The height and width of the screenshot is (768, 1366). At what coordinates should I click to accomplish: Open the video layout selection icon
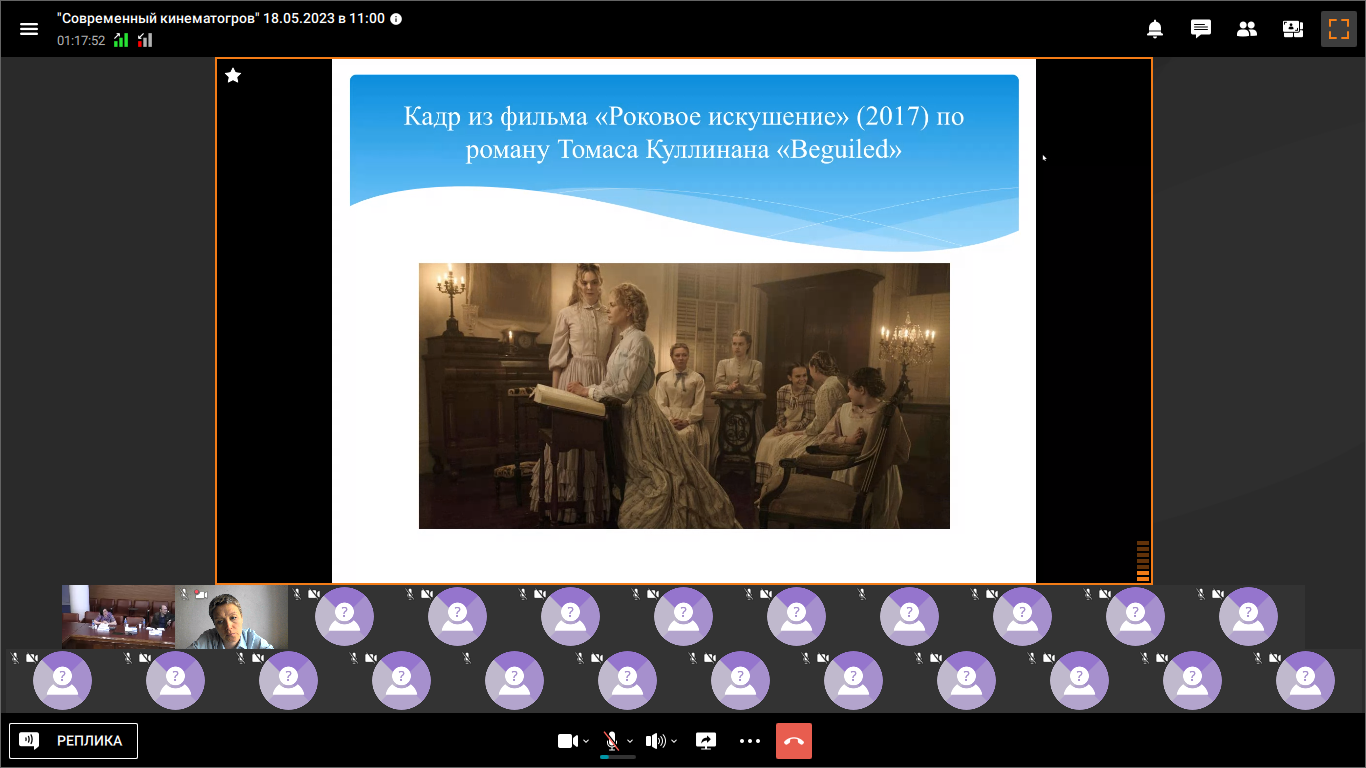(1293, 29)
